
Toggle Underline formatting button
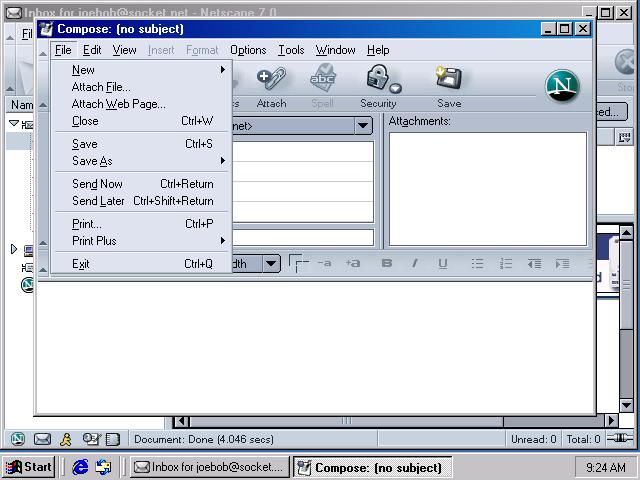pos(442,264)
